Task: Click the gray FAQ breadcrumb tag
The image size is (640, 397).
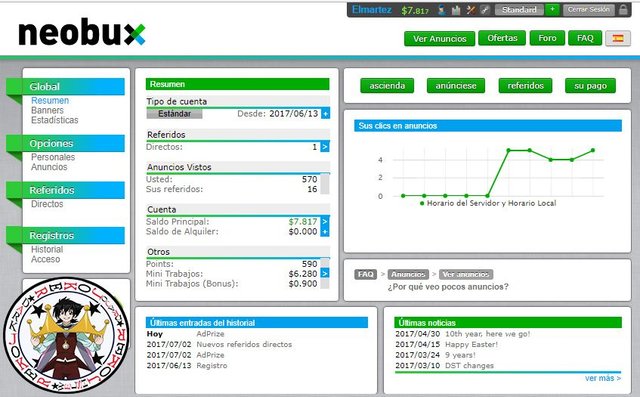Action: (x=365, y=274)
